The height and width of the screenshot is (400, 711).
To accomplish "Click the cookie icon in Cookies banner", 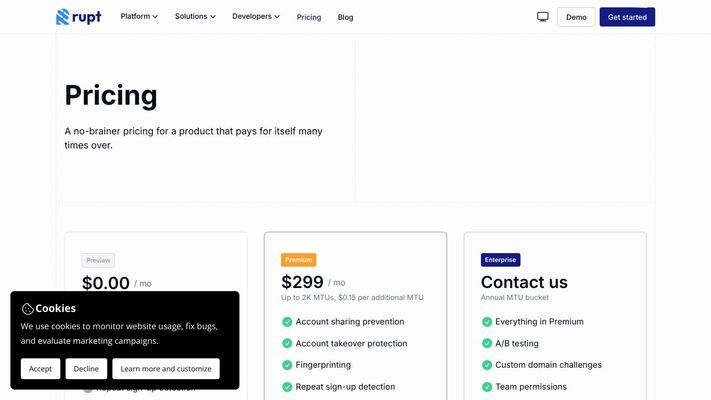I will click(x=27, y=309).
